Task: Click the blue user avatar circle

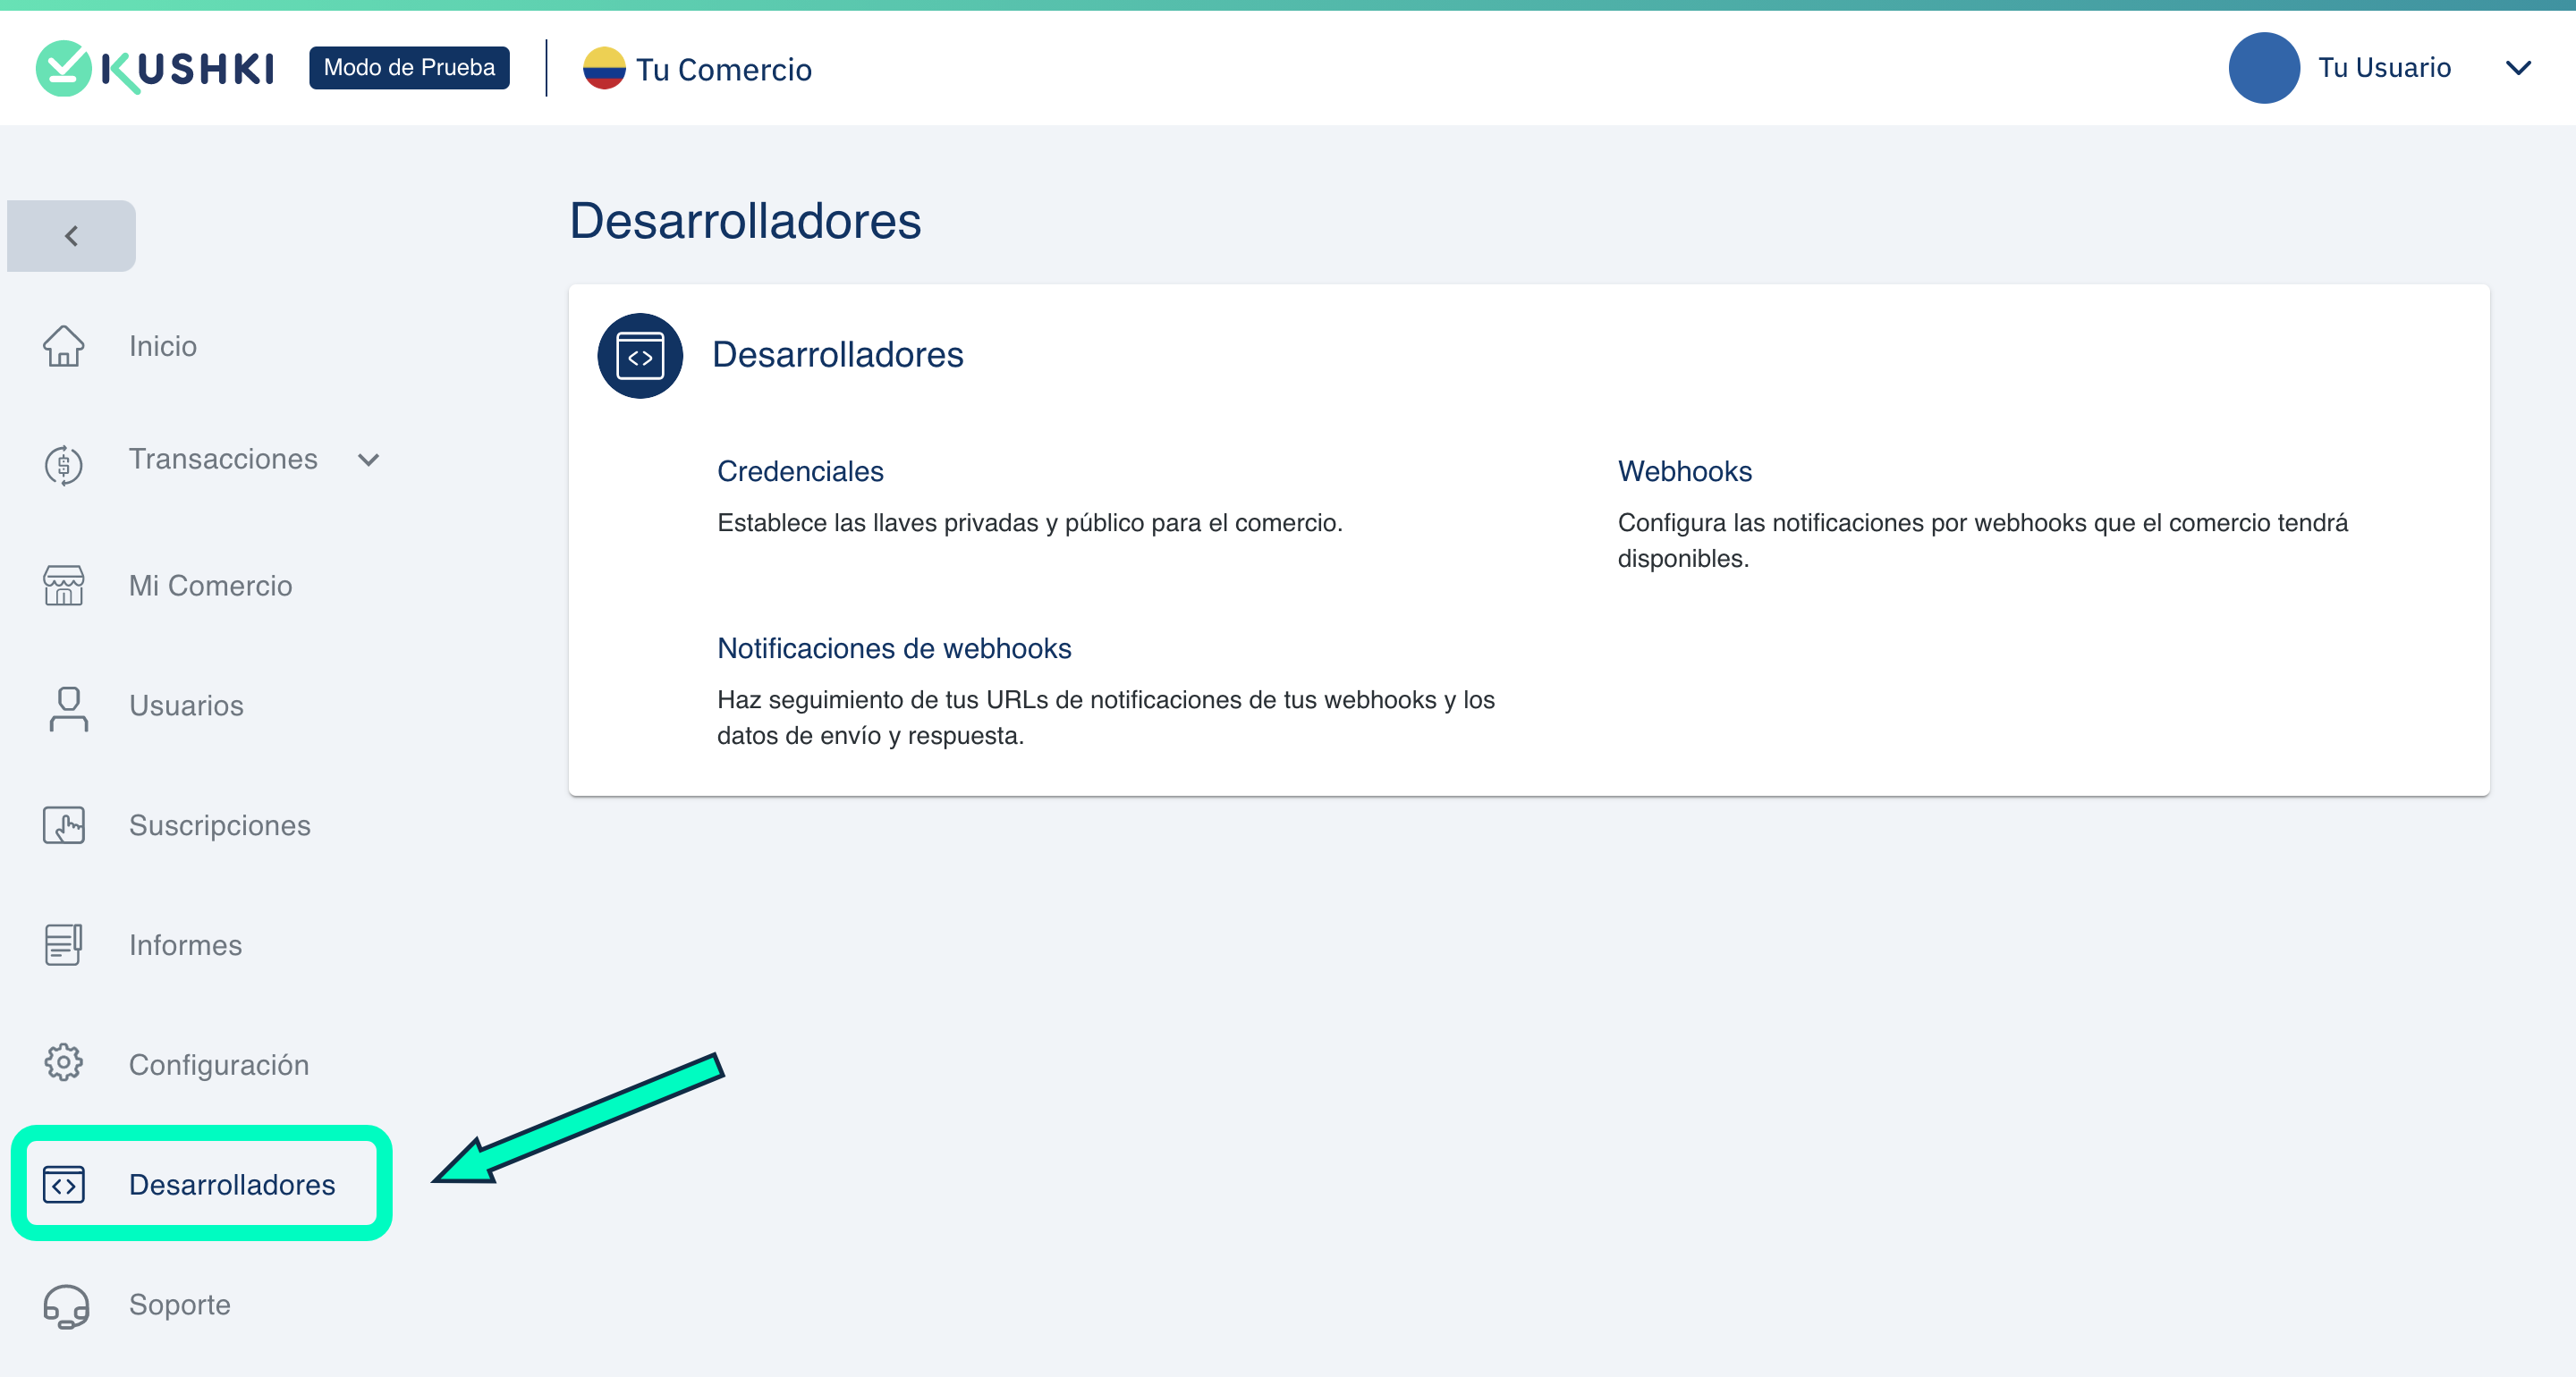Action: point(2263,68)
